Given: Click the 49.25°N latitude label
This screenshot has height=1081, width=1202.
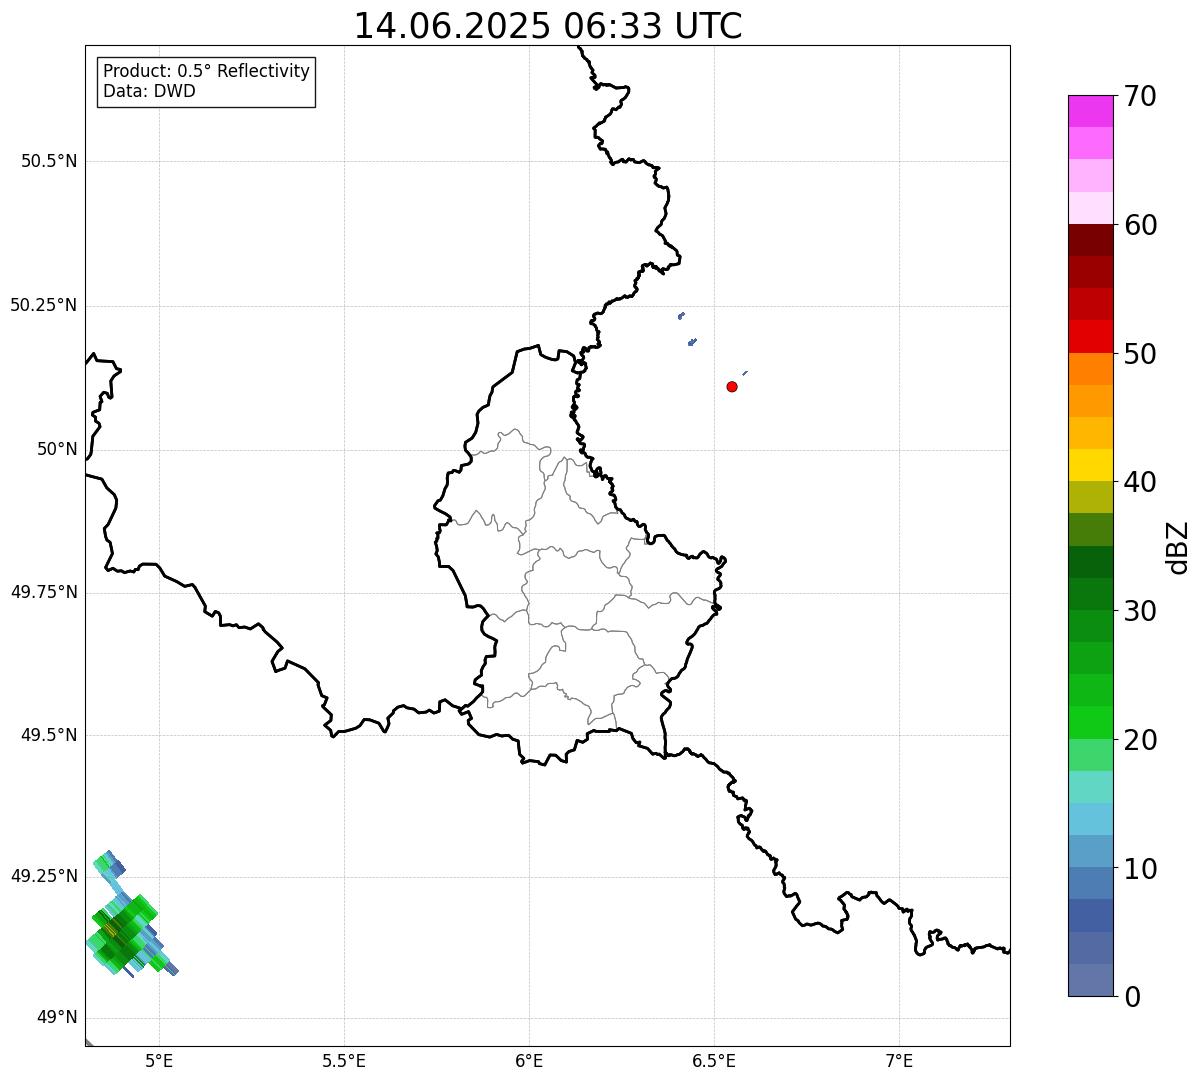Looking at the screenshot, I should coord(43,876).
